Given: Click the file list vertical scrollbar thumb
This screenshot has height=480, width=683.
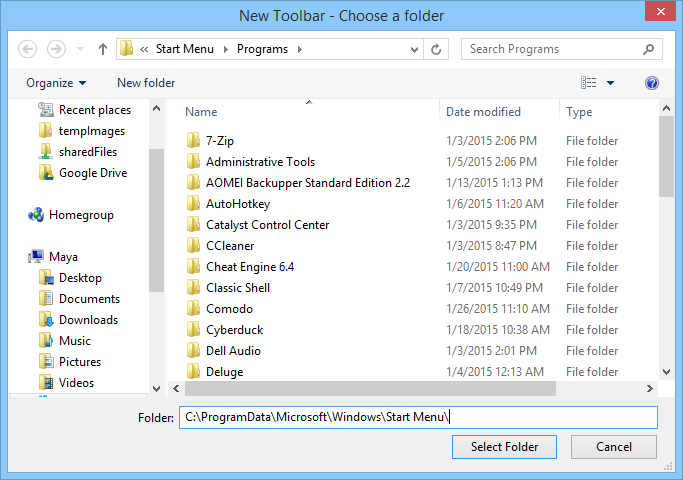Looking at the screenshot, I should 666,157.
